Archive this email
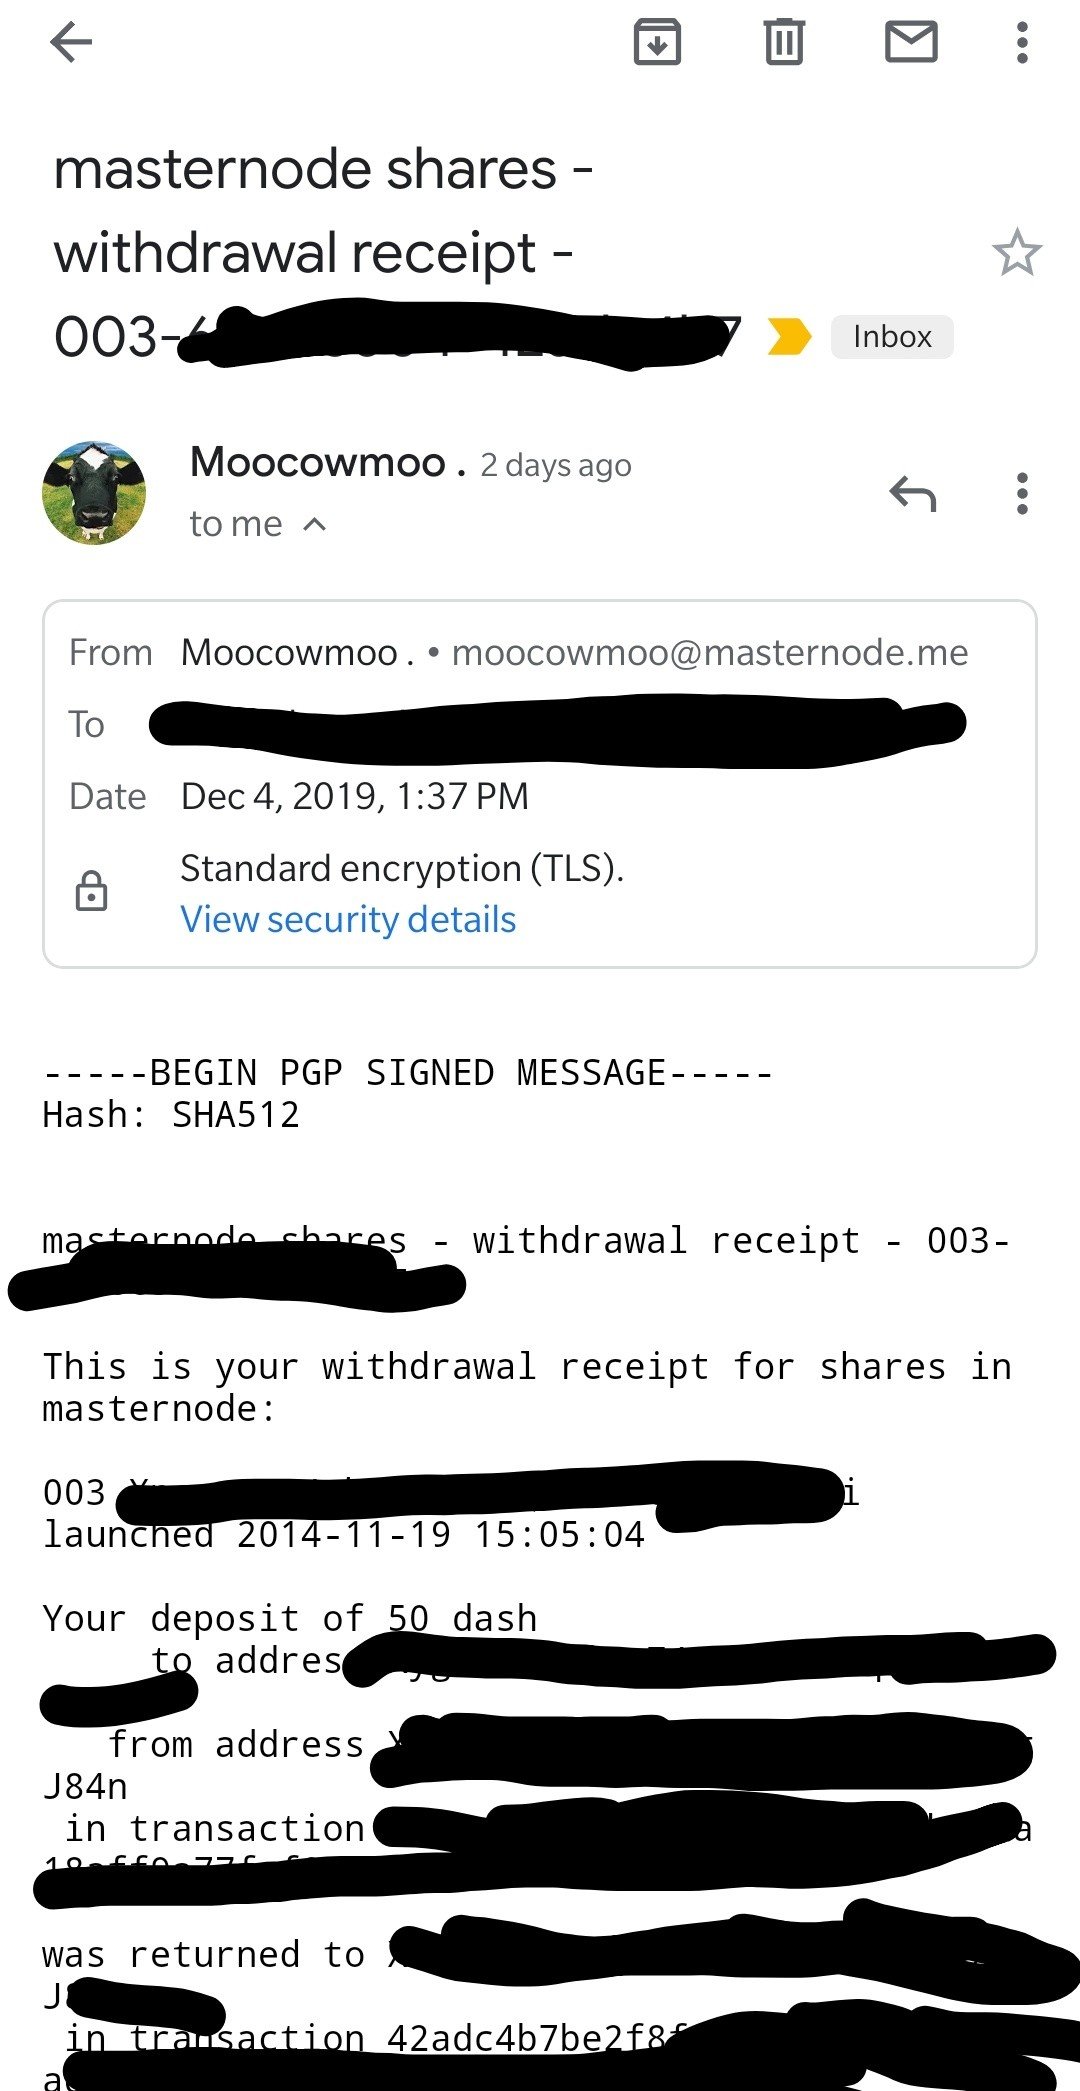This screenshot has width=1080, height=2091. coord(657,42)
